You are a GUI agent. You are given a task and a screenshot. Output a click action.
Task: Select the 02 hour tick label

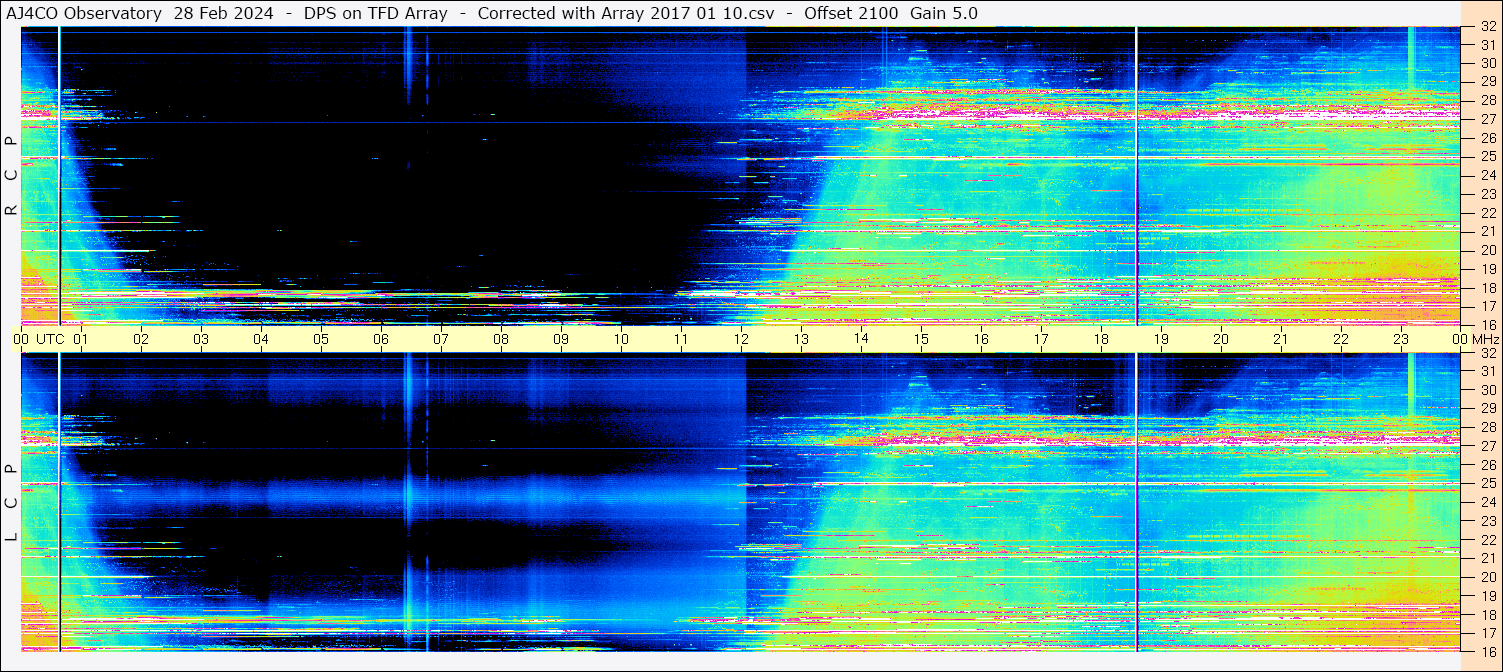tap(141, 339)
